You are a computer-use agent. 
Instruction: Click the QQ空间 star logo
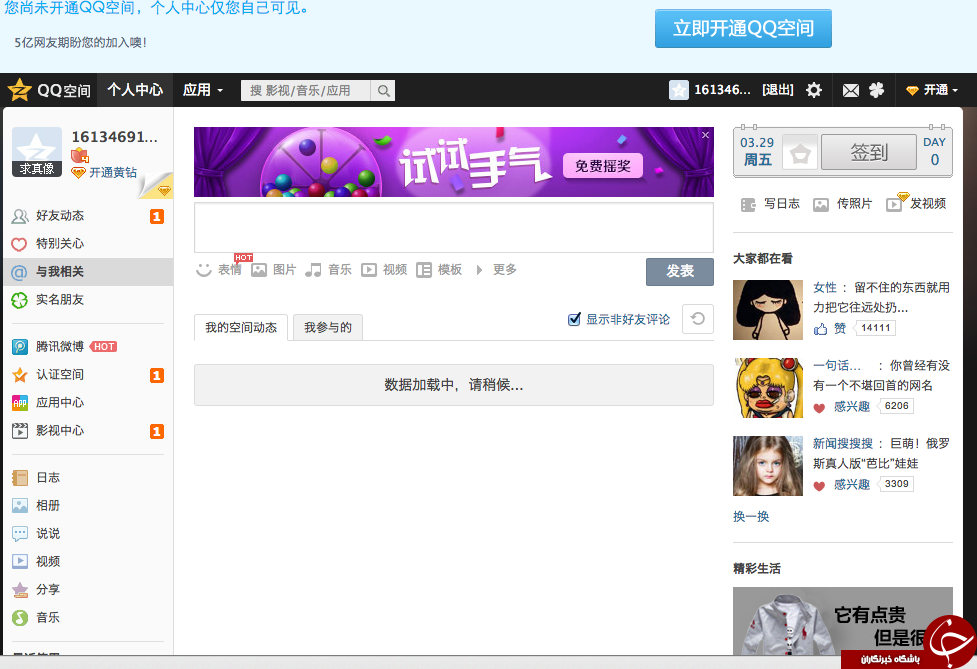pyautogui.click(x=19, y=90)
